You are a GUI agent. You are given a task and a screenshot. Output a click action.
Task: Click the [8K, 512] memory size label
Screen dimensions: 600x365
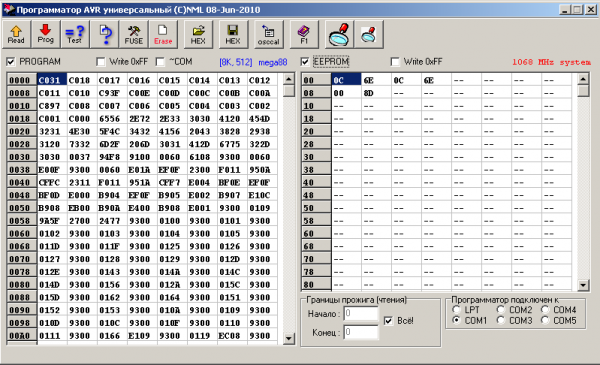236,62
